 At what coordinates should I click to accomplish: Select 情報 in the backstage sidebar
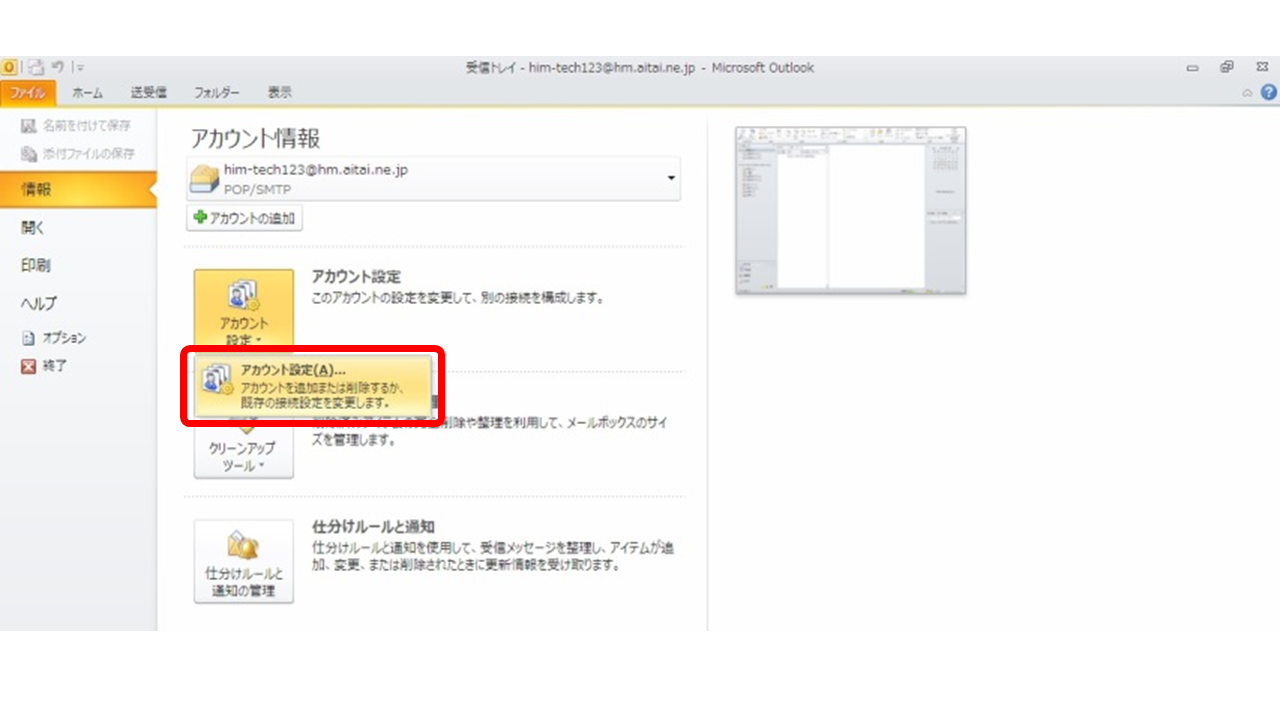coord(78,190)
